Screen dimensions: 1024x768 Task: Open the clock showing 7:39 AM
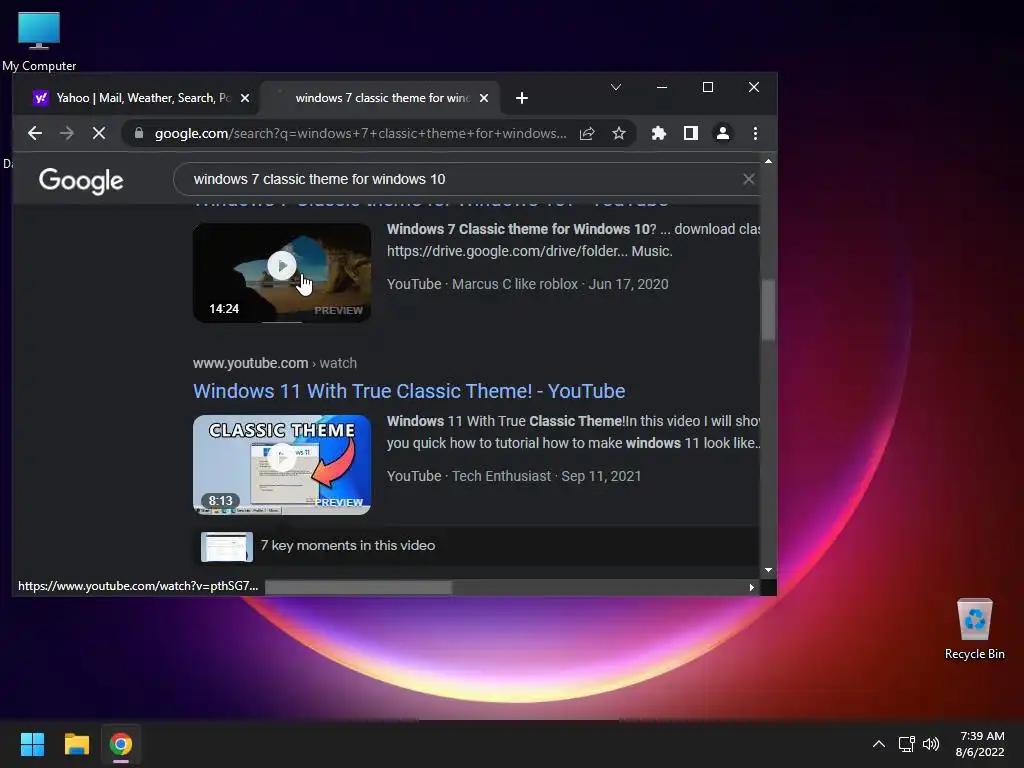click(x=980, y=744)
